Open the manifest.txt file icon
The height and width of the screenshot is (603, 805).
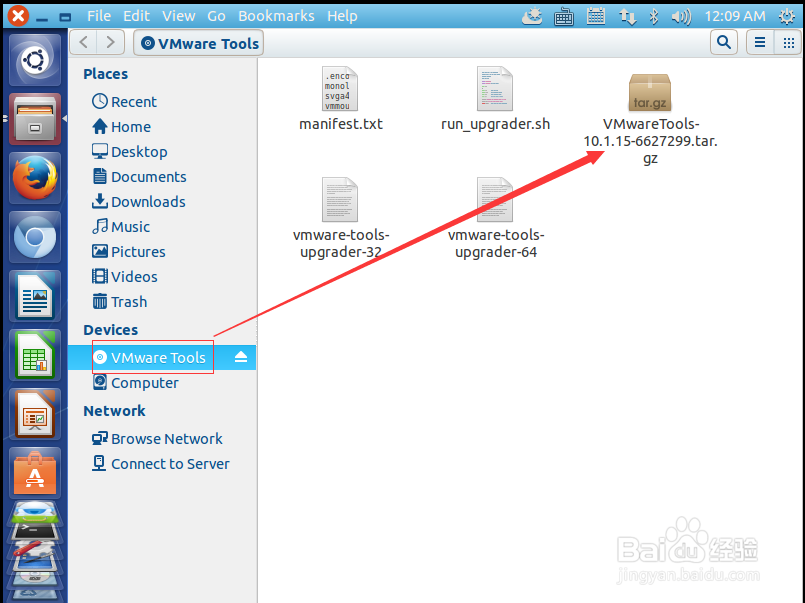click(x=340, y=89)
